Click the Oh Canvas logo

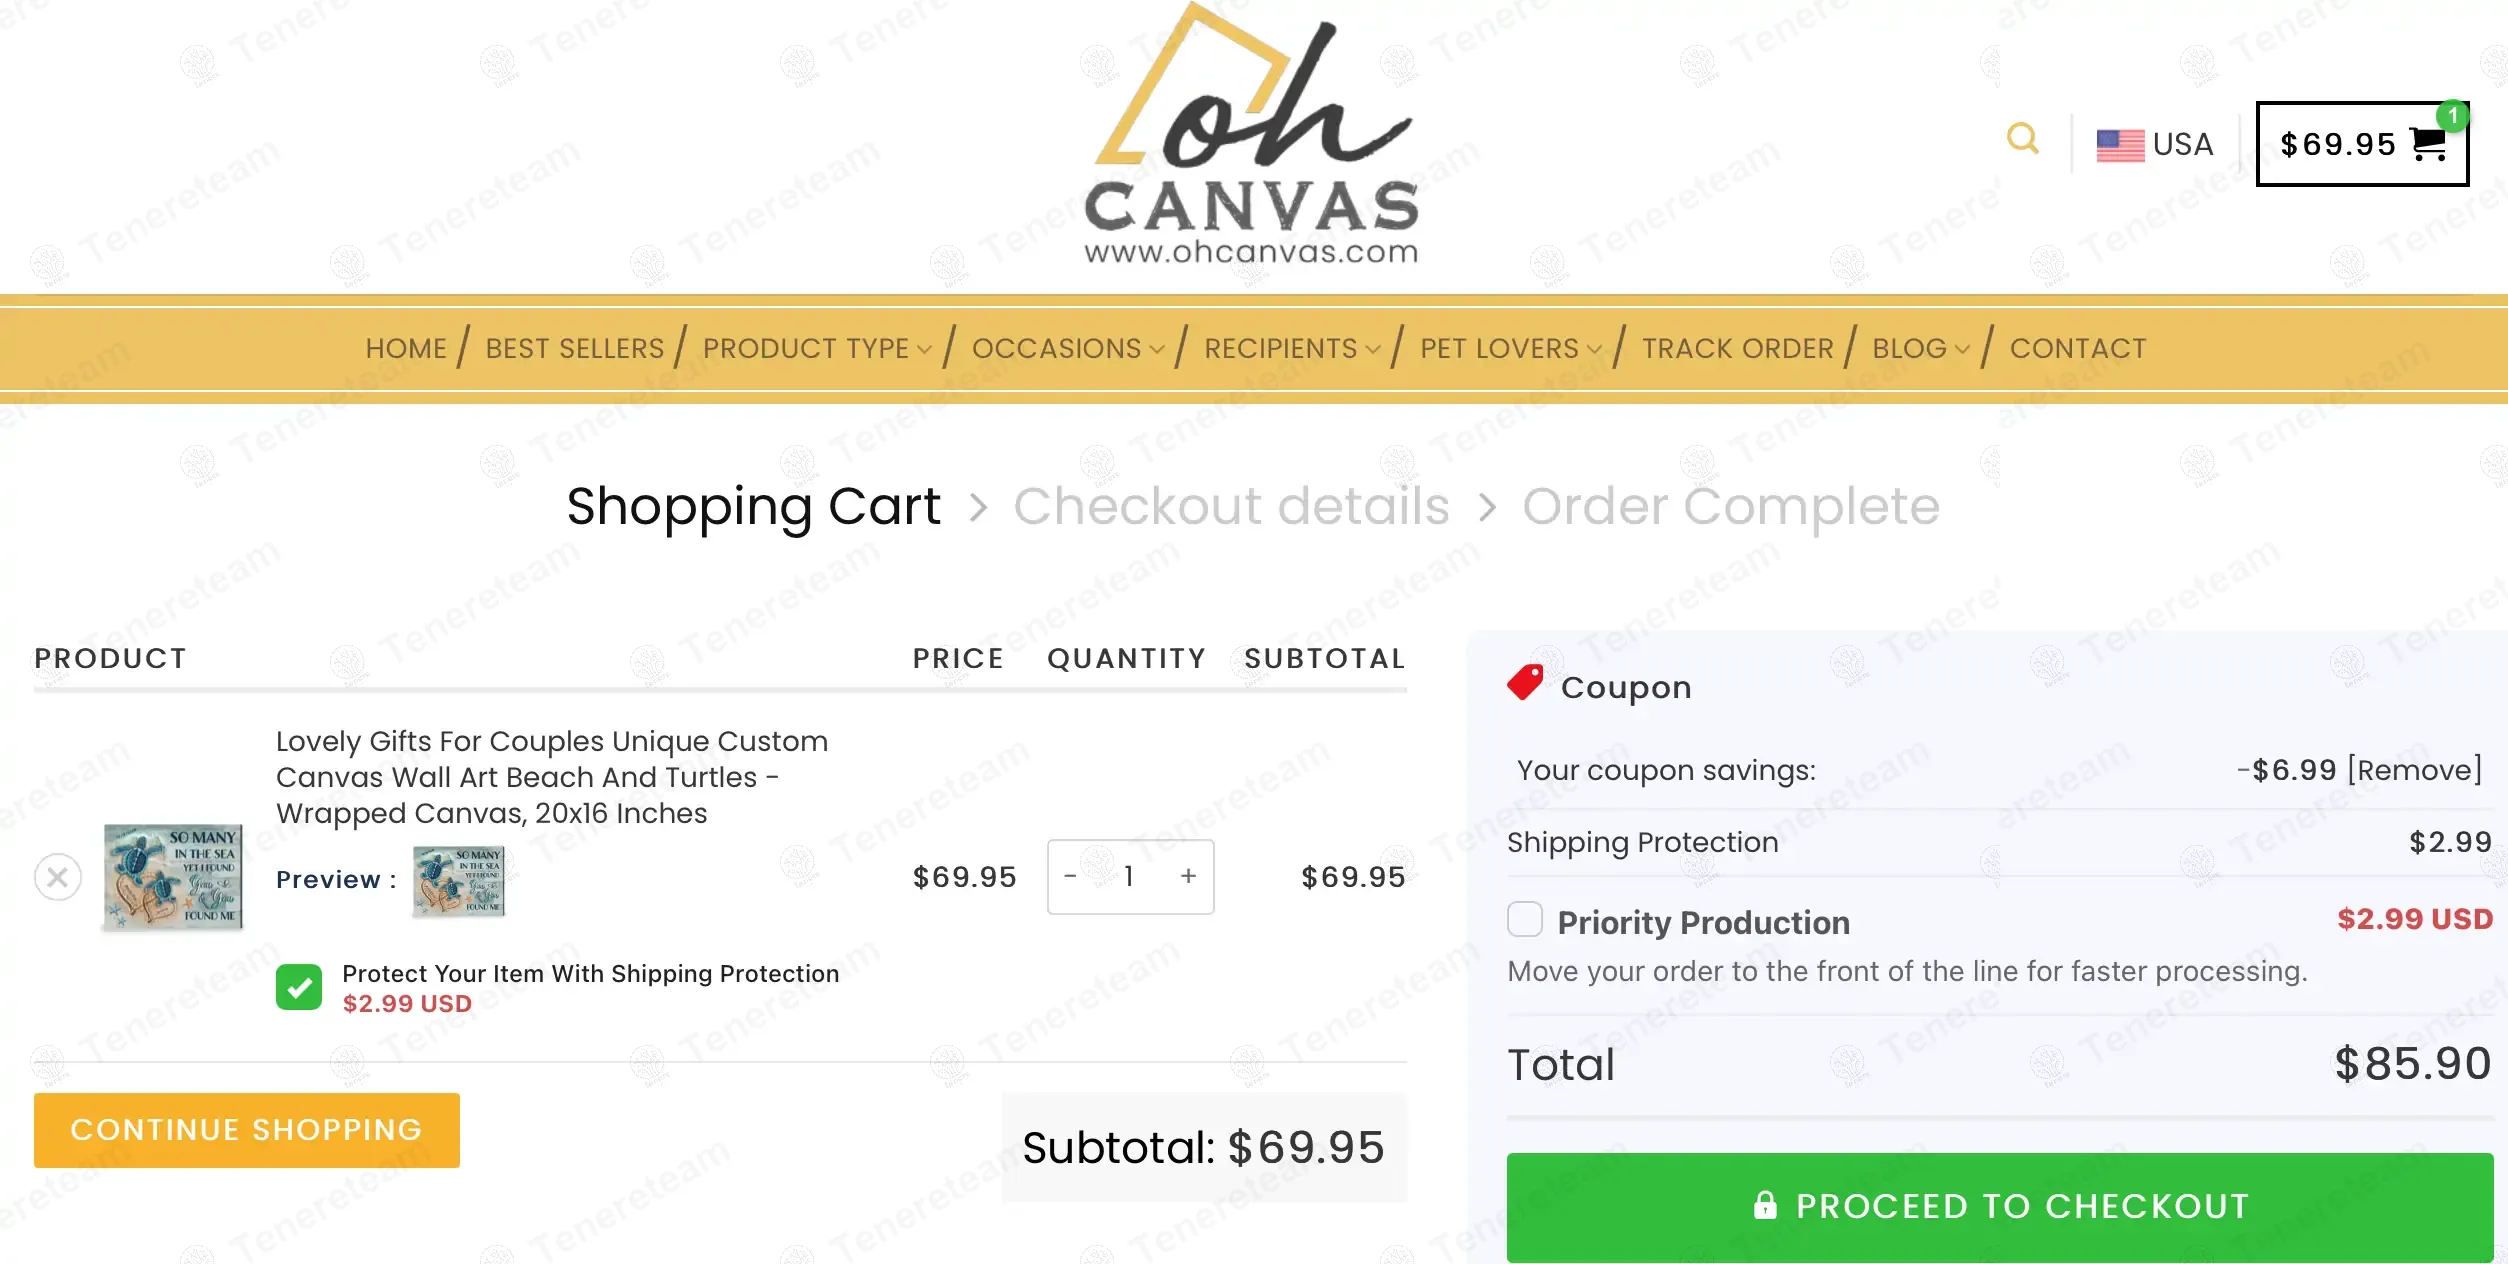point(1252,135)
